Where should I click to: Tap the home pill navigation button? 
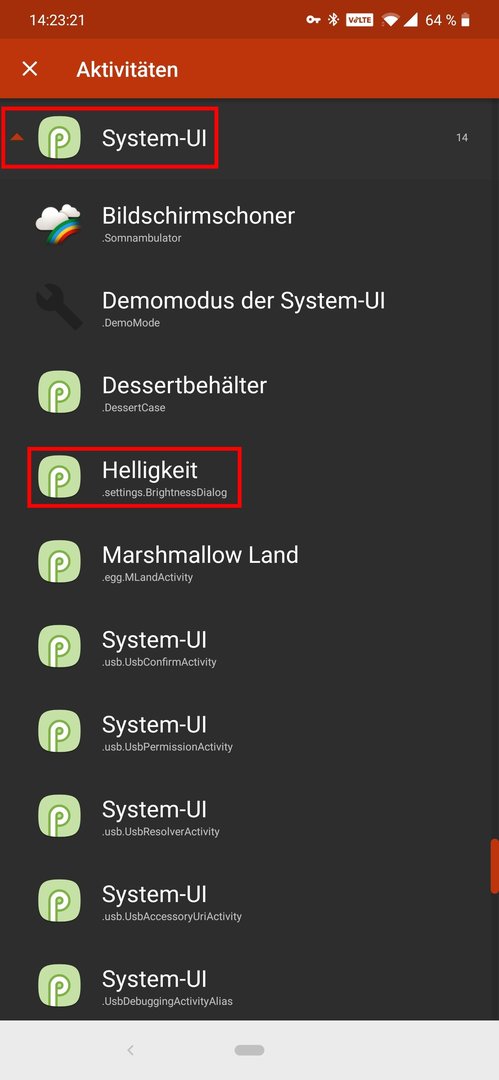pos(249,1050)
